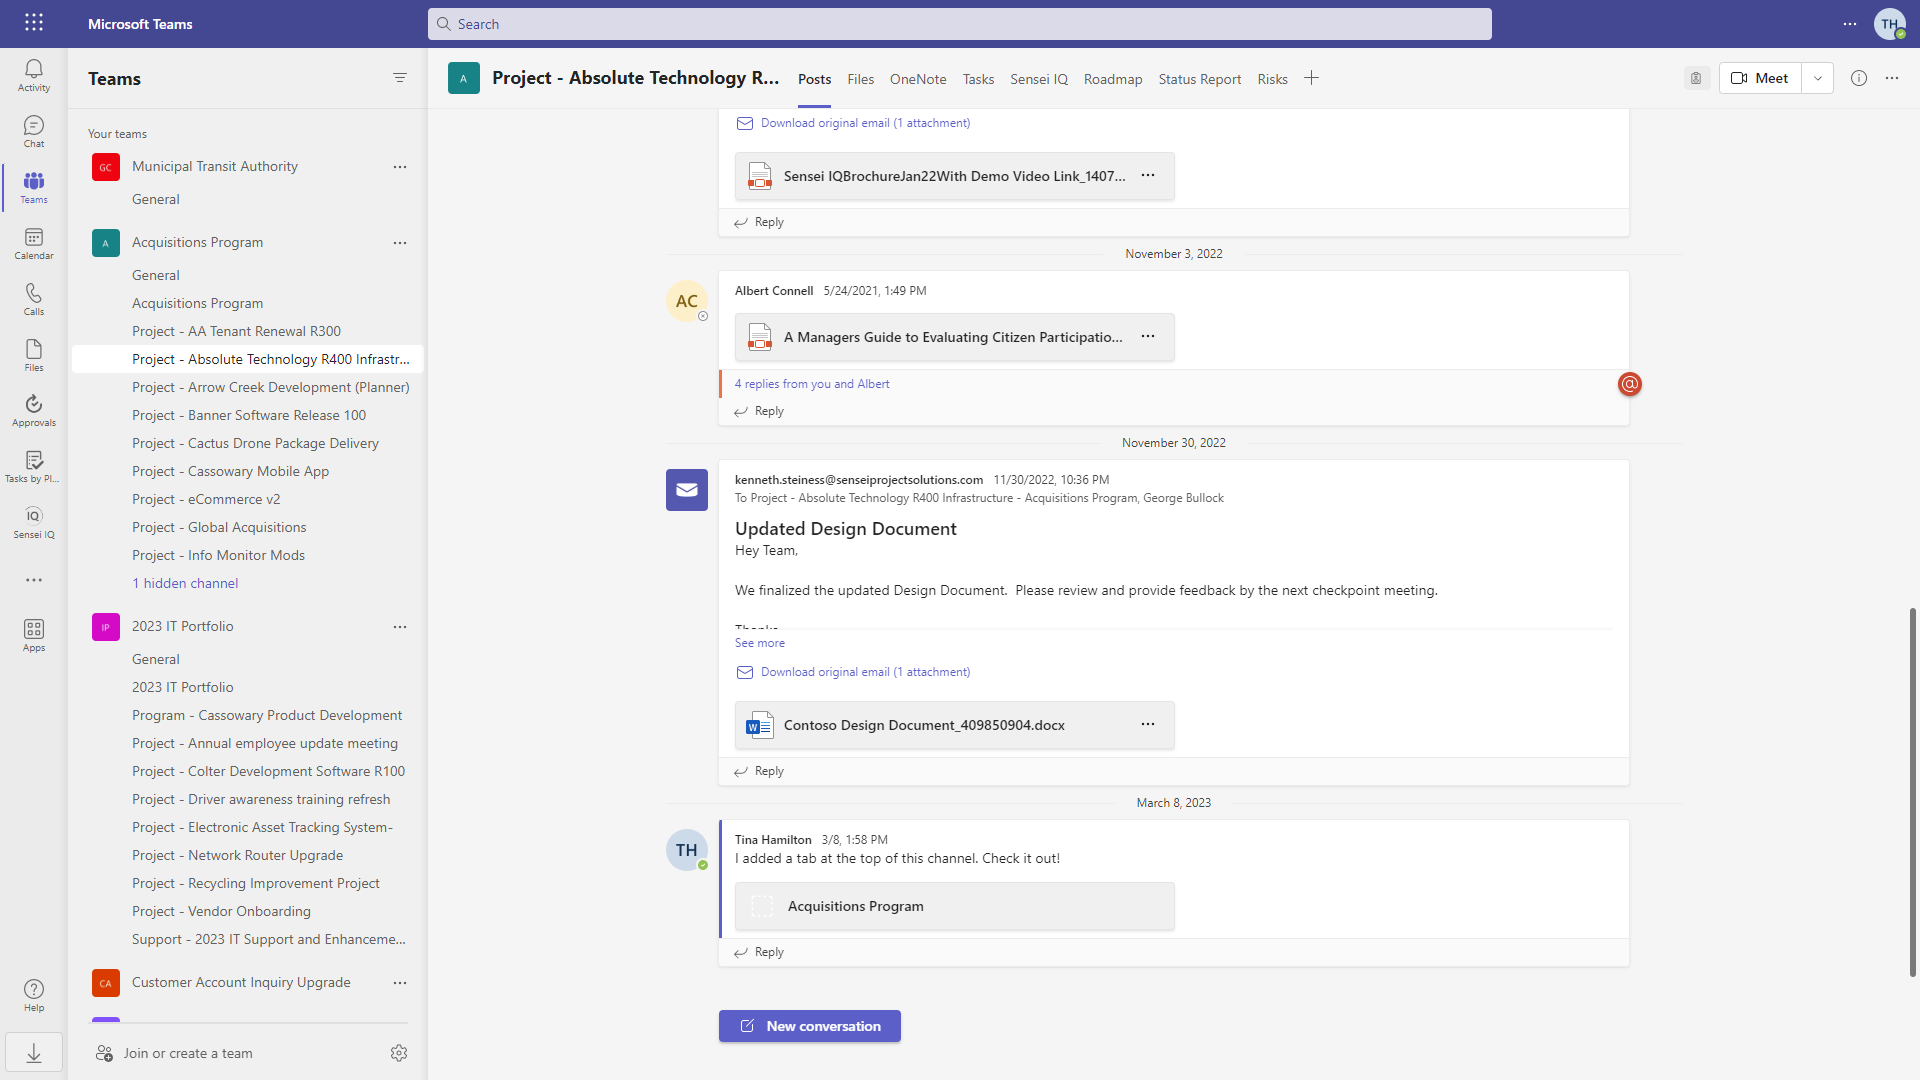This screenshot has width=1920, height=1080.
Task: Click Albert Connell's AC avatar
Action: [687, 301]
